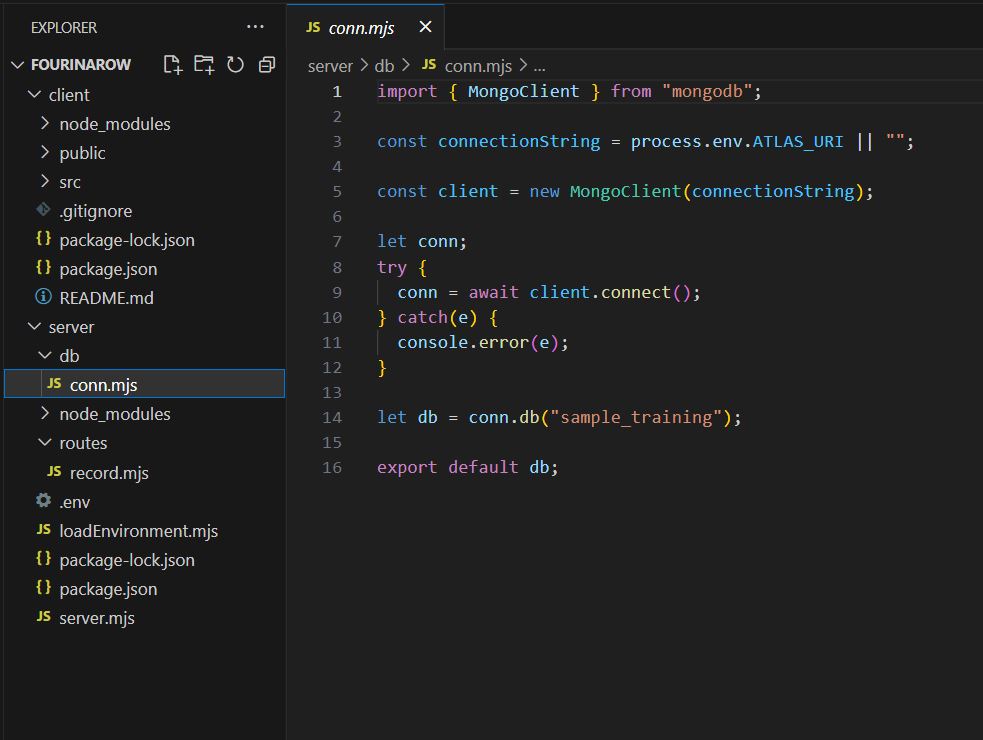Open record.mjs in the routes folder

click(x=108, y=472)
